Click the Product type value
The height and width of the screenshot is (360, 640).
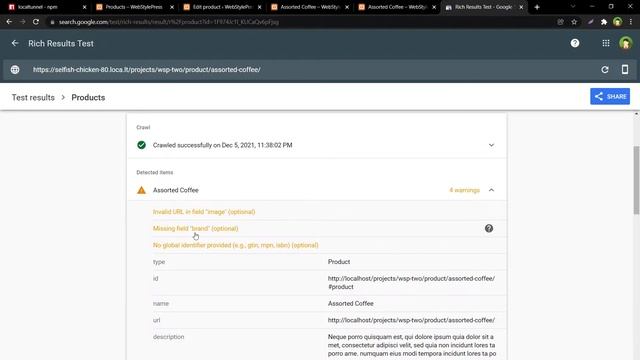(339, 262)
